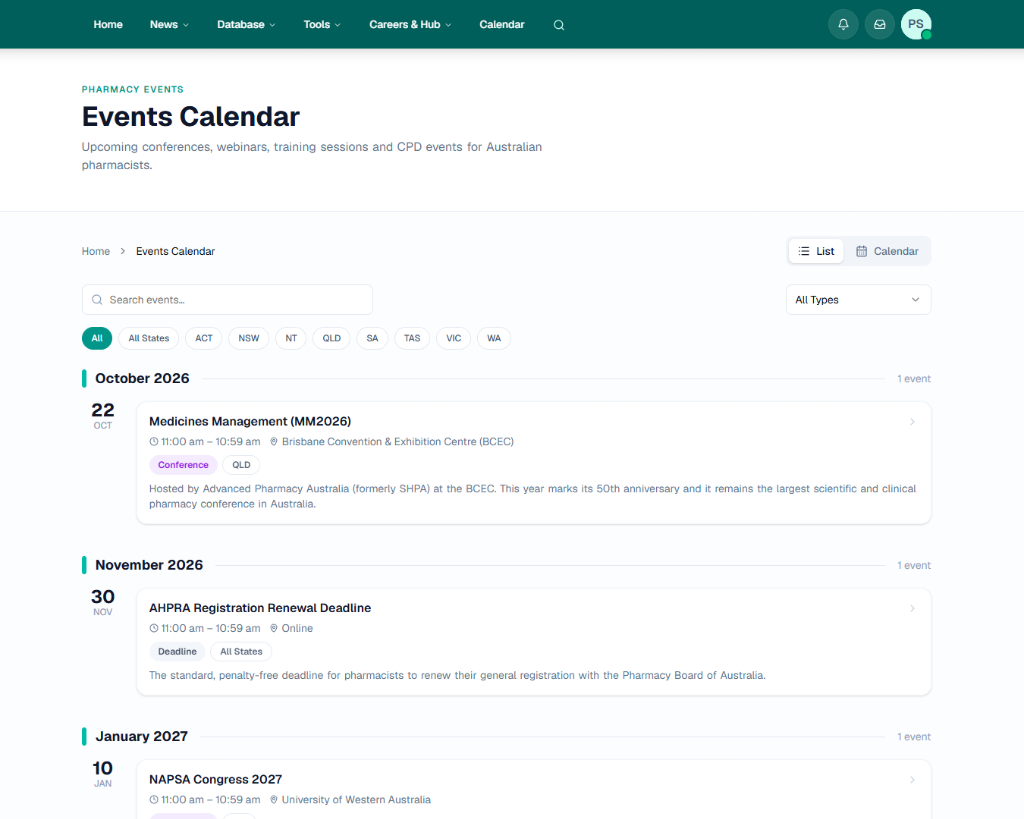
Task: Expand the Careers & Hub menu
Action: (x=410, y=25)
